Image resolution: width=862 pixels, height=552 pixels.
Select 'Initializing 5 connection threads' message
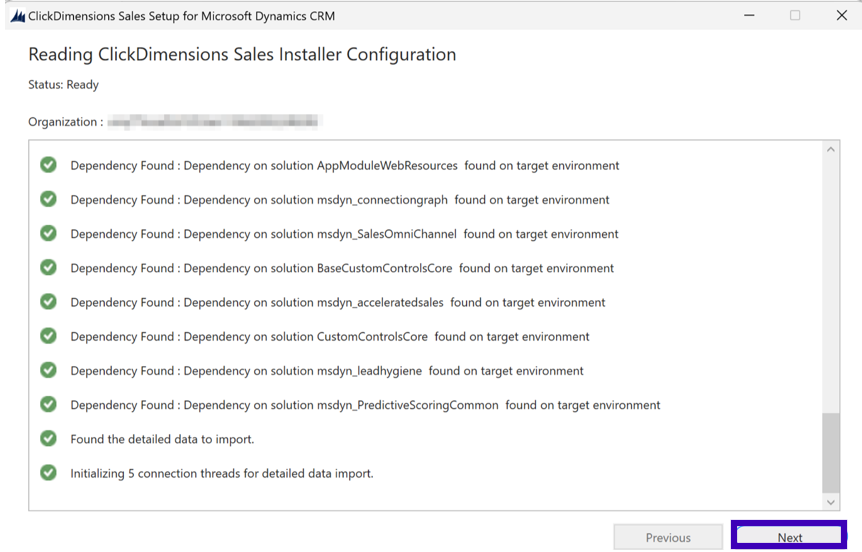(222, 473)
